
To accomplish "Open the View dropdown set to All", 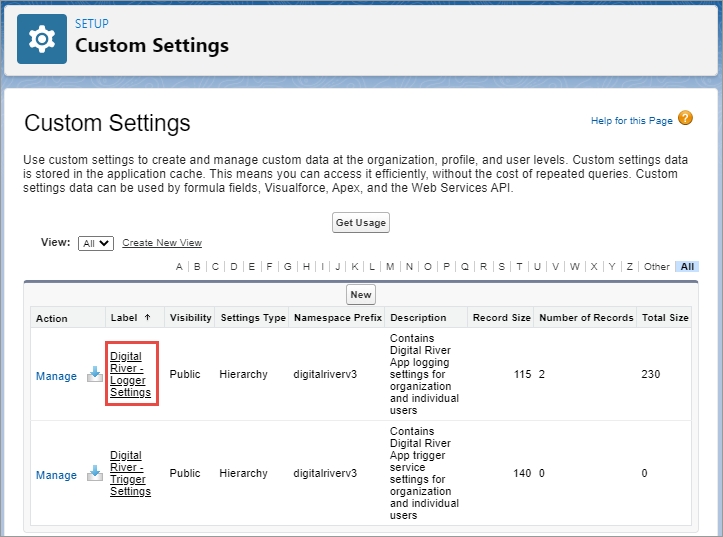I will (96, 243).
